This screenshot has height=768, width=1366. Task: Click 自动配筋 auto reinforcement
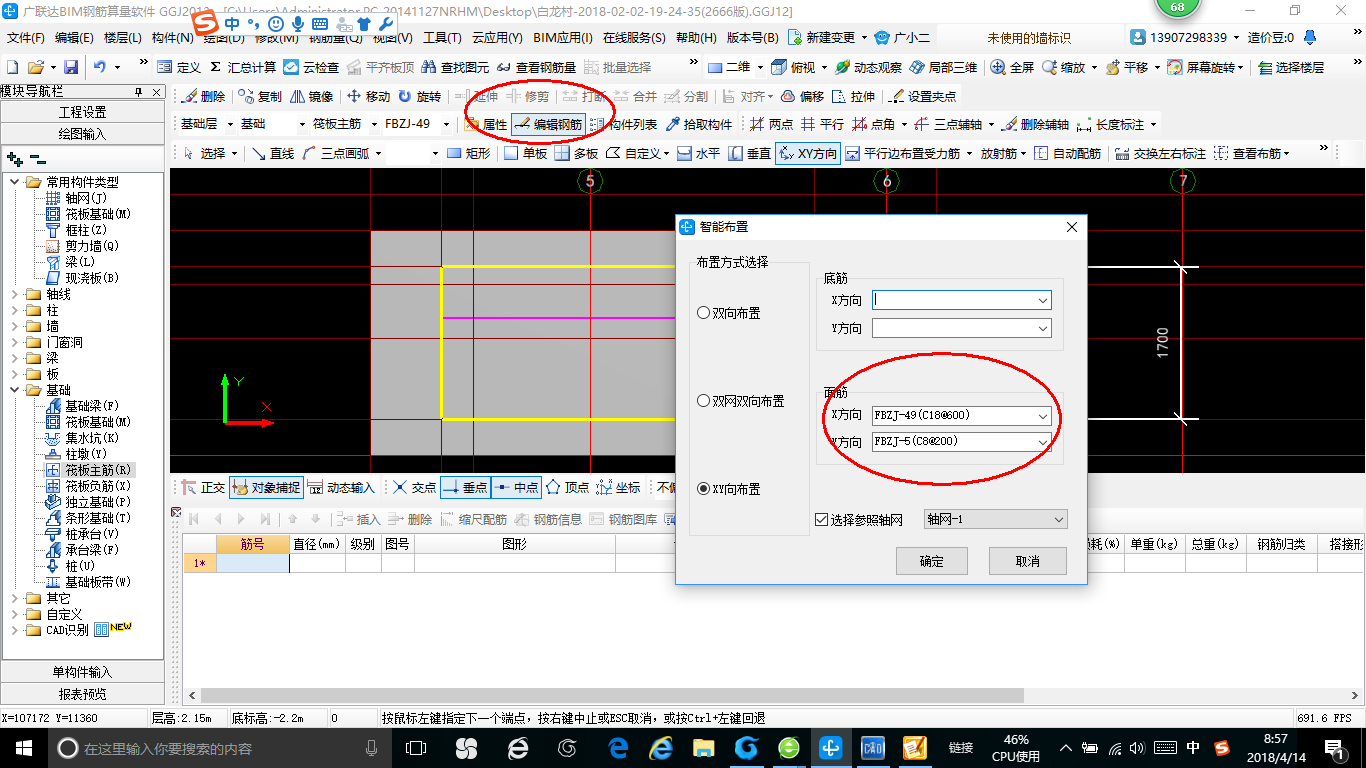coord(1067,153)
